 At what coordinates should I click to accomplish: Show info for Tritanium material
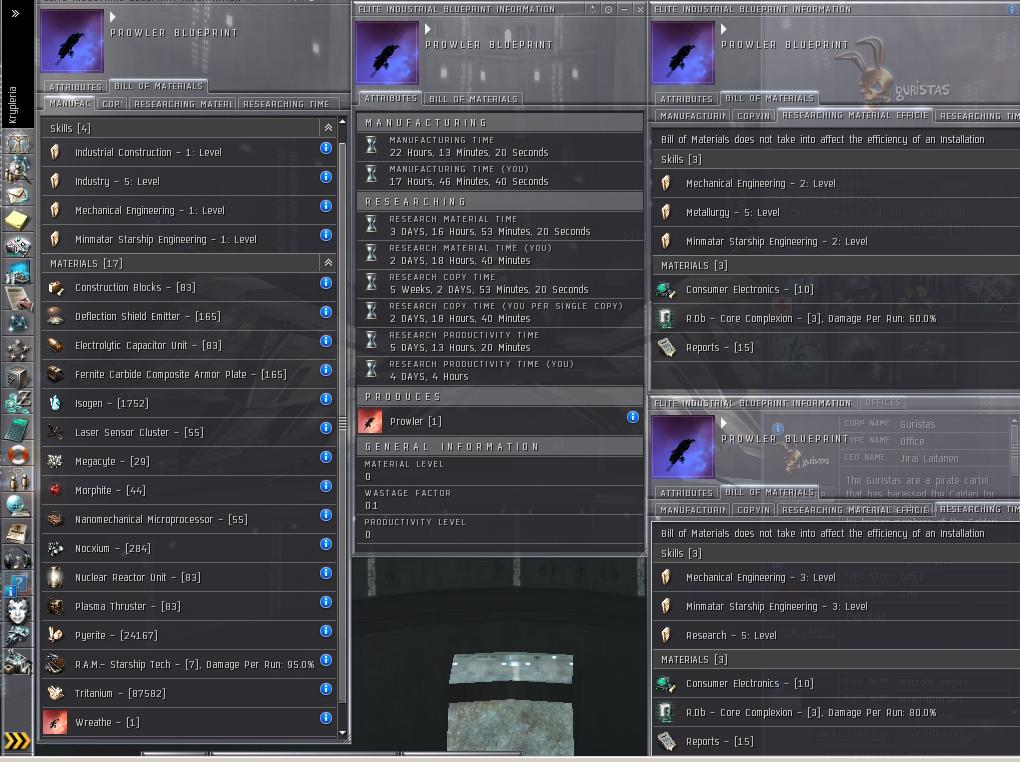[x=326, y=689]
